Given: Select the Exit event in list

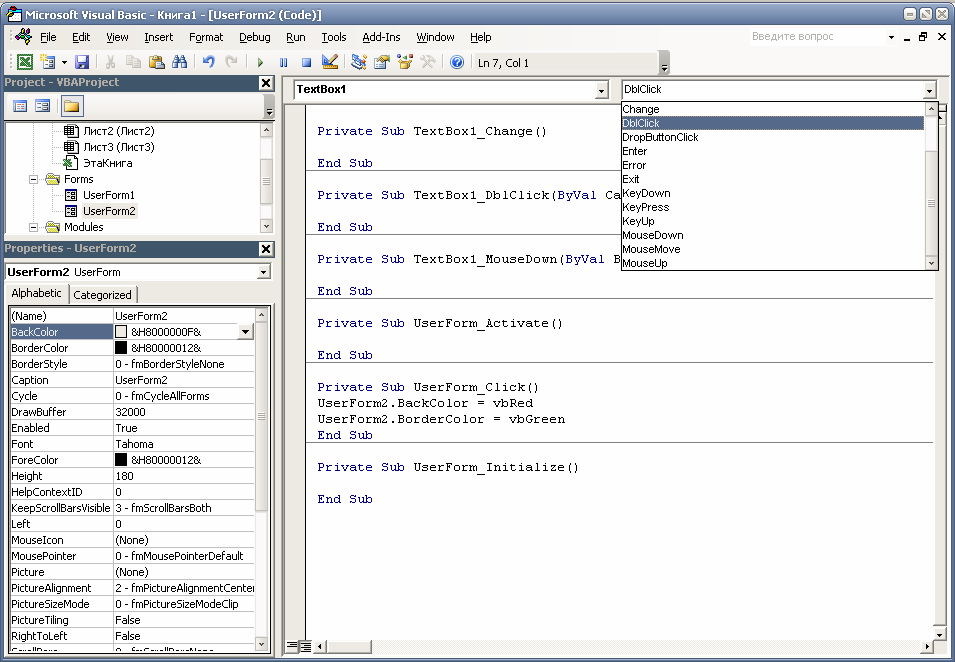Looking at the screenshot, I should pyautogui.click(x=772, y=179).
